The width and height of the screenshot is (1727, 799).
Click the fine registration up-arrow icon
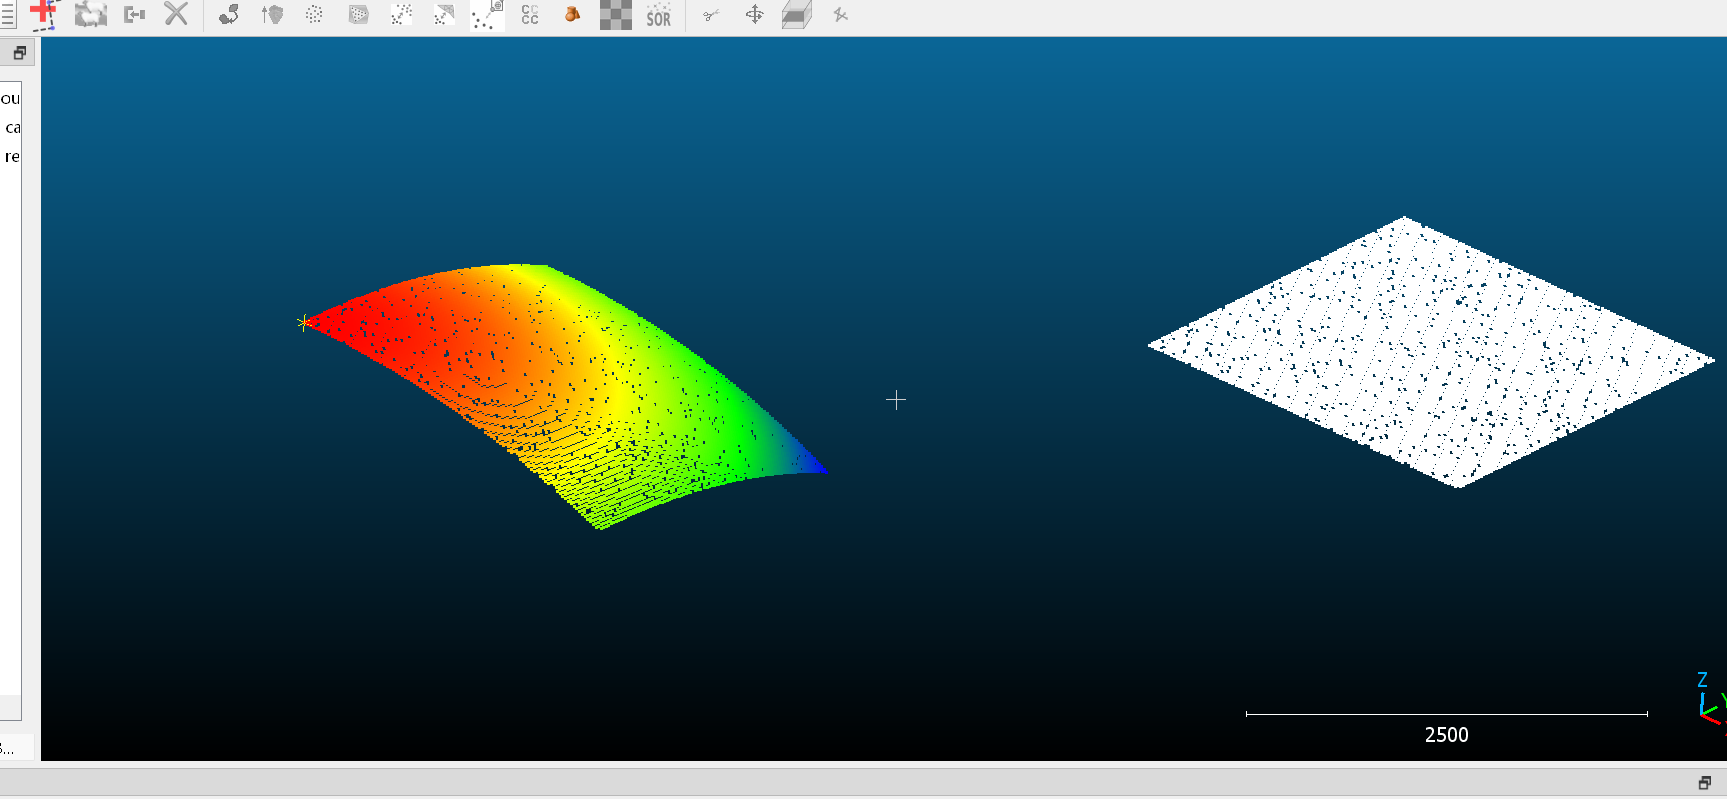(x=272, y=14)
